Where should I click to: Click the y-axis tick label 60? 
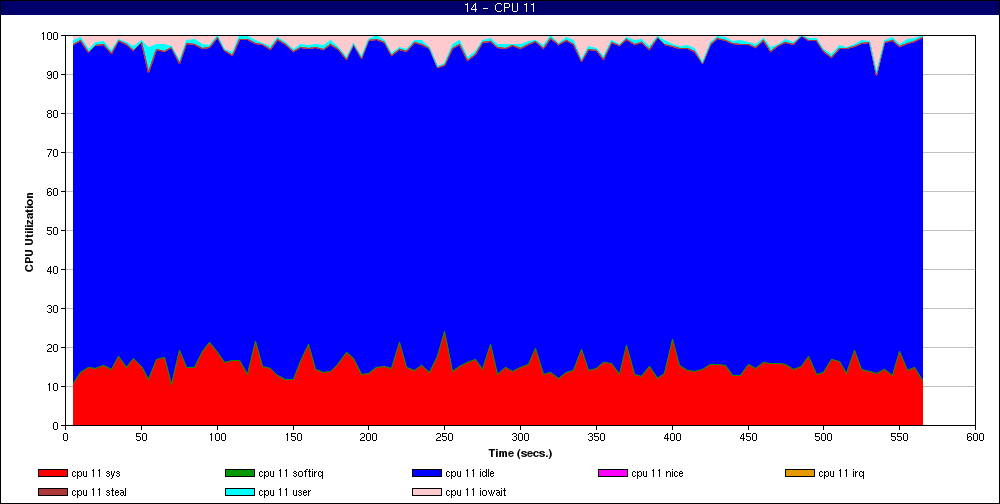coord(52,191)
